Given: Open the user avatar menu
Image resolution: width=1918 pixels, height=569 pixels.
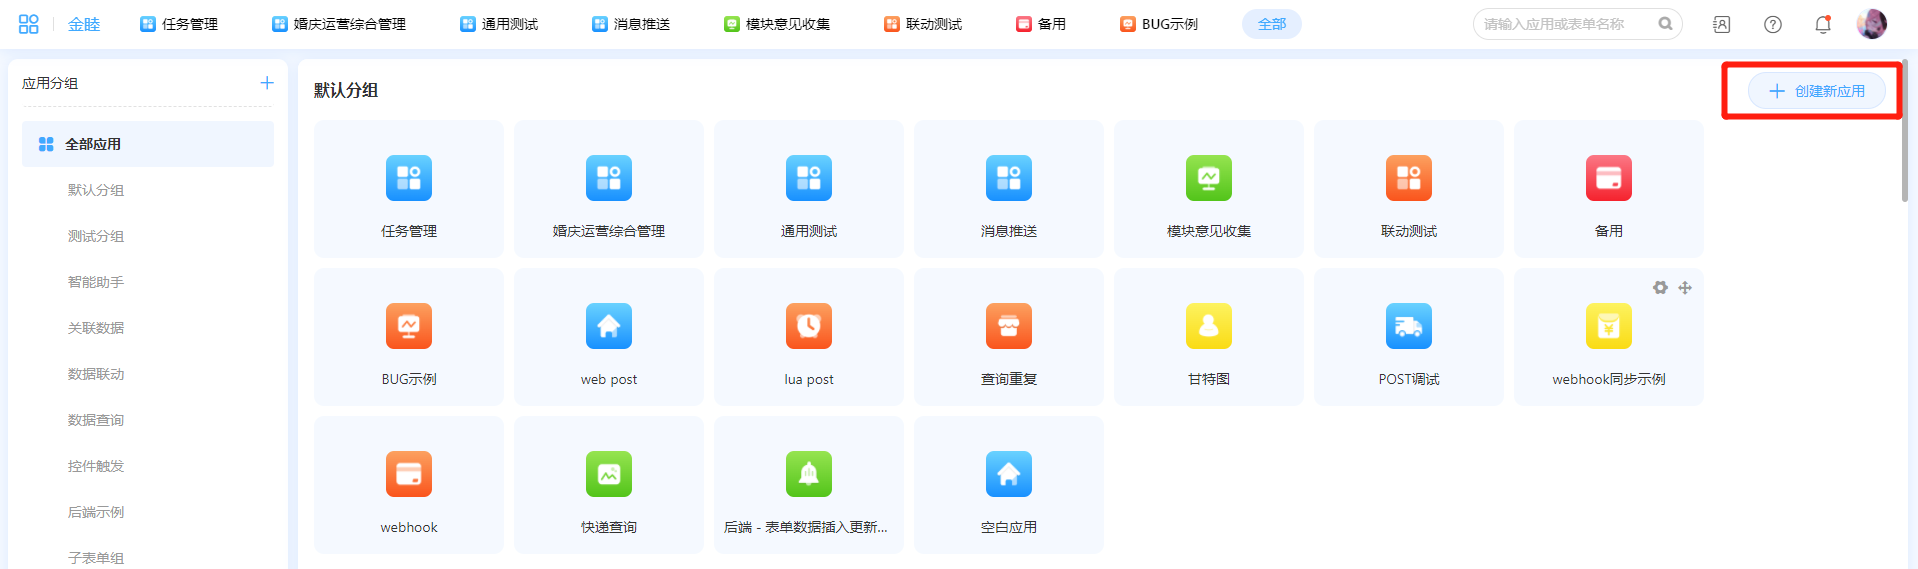Looking at the screenshot, I should [1871, 24].
